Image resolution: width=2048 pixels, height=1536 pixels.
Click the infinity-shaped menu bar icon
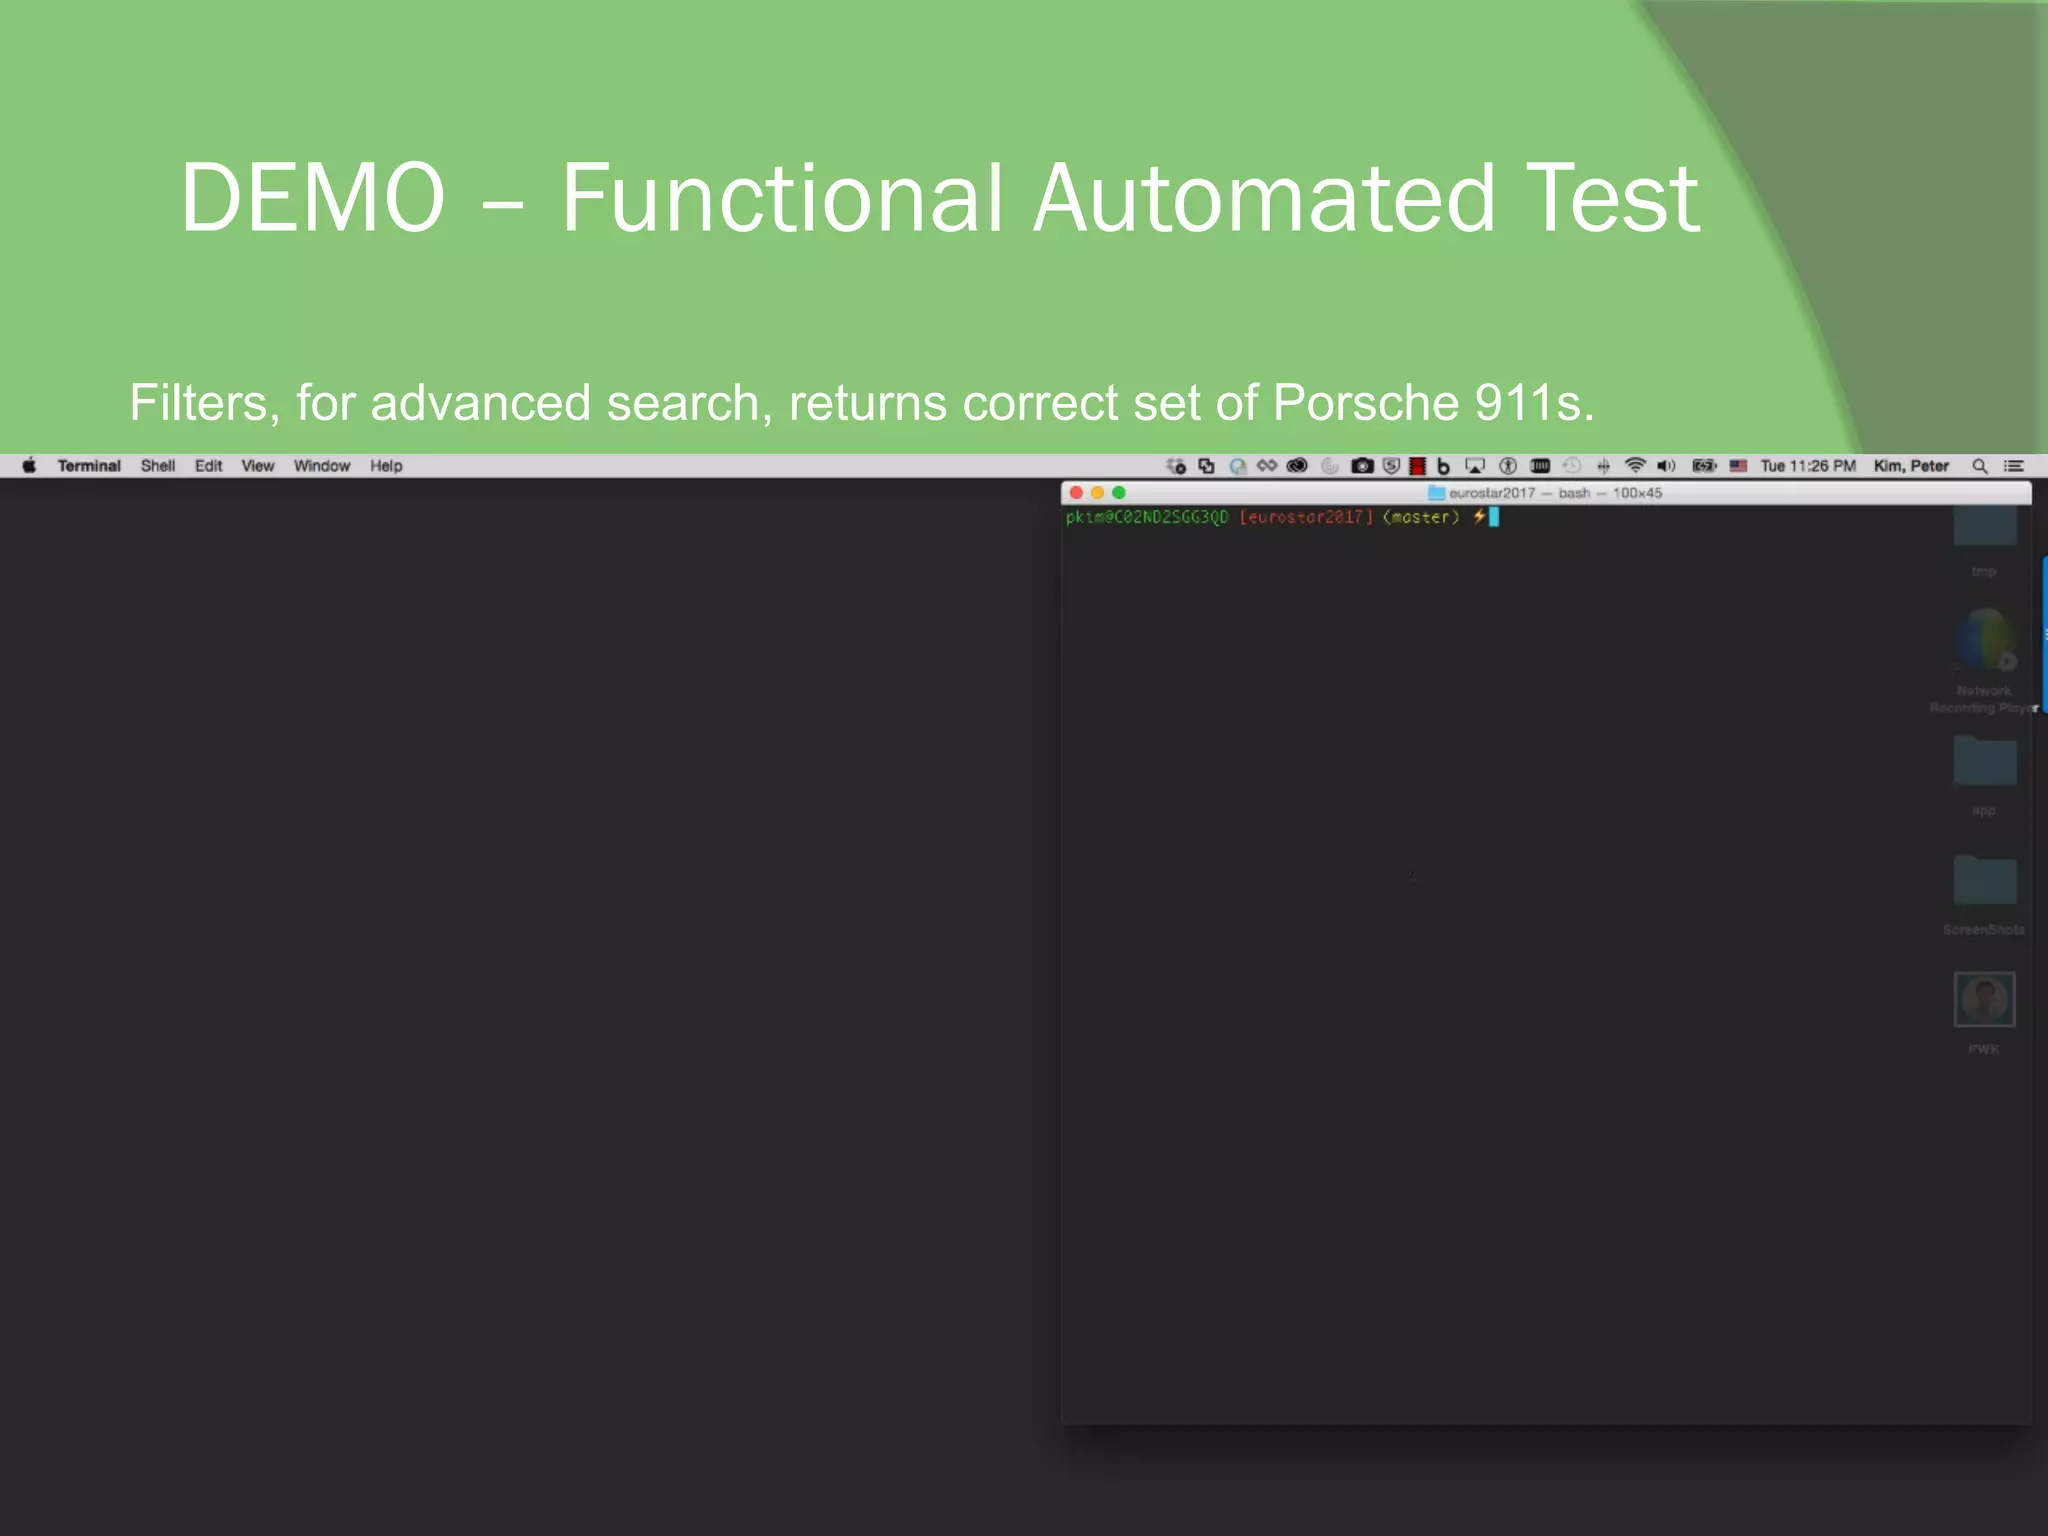coord(1267,466)
